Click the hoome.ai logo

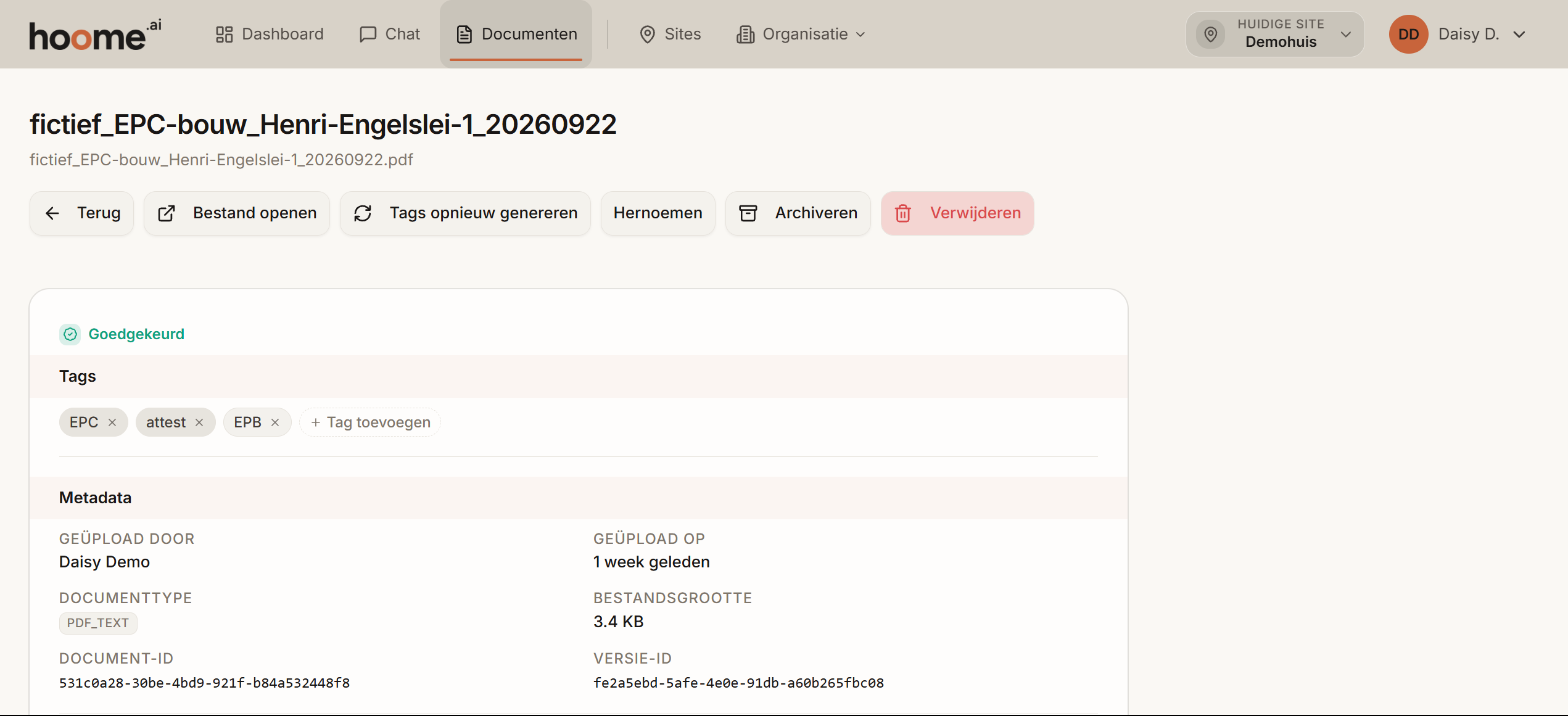coord(95,34)
